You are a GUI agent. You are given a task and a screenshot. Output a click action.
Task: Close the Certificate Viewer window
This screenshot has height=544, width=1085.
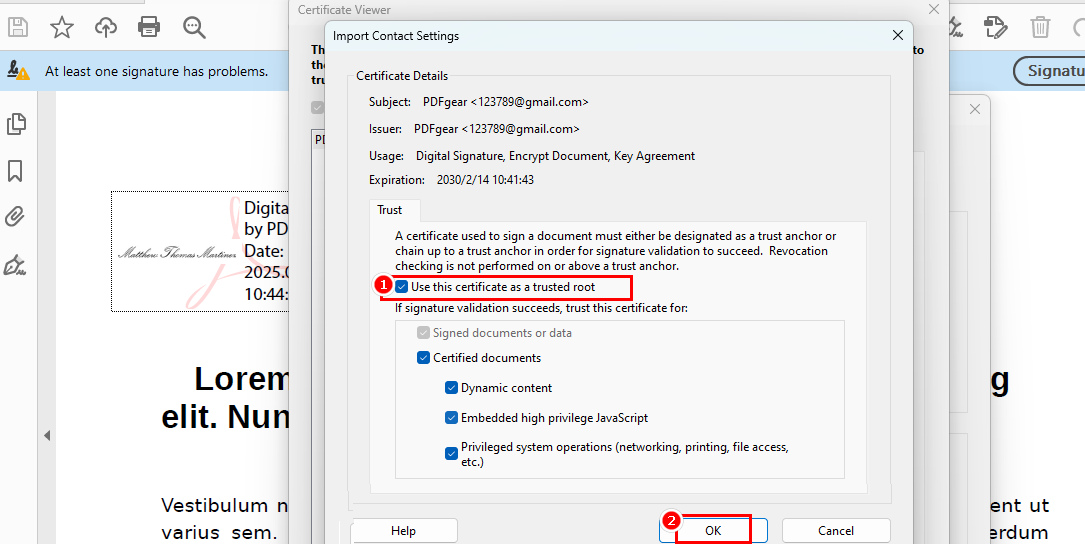coord(933,10)
